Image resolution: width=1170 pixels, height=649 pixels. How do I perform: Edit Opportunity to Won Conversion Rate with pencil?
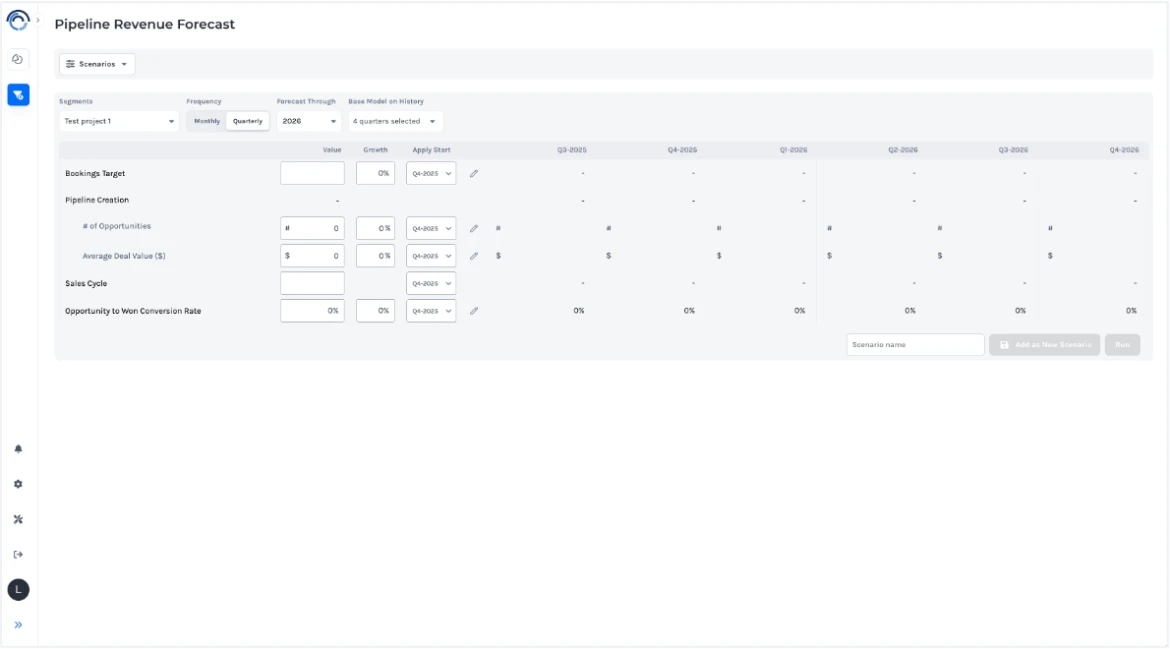474,311
